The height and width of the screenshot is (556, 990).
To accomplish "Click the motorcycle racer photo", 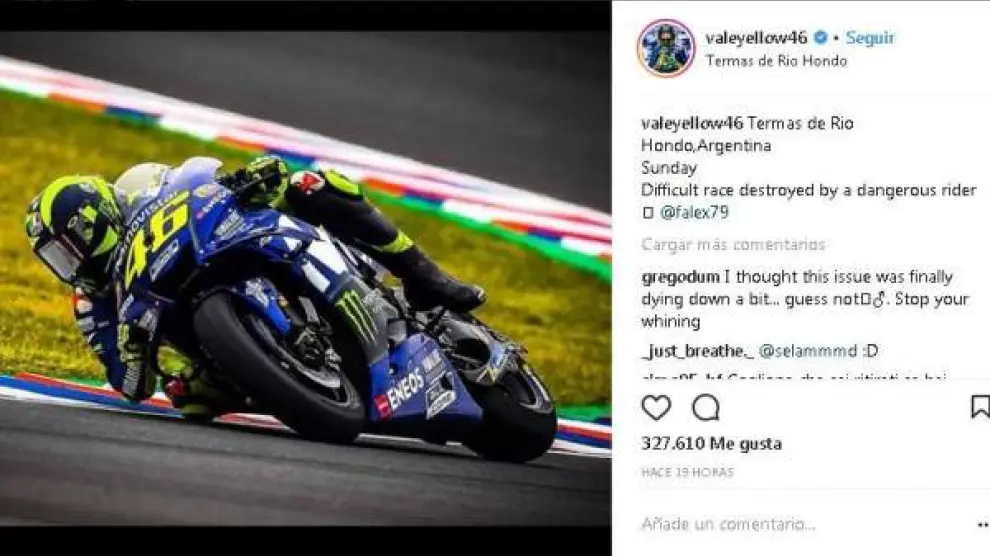I will tap(306, 278).
